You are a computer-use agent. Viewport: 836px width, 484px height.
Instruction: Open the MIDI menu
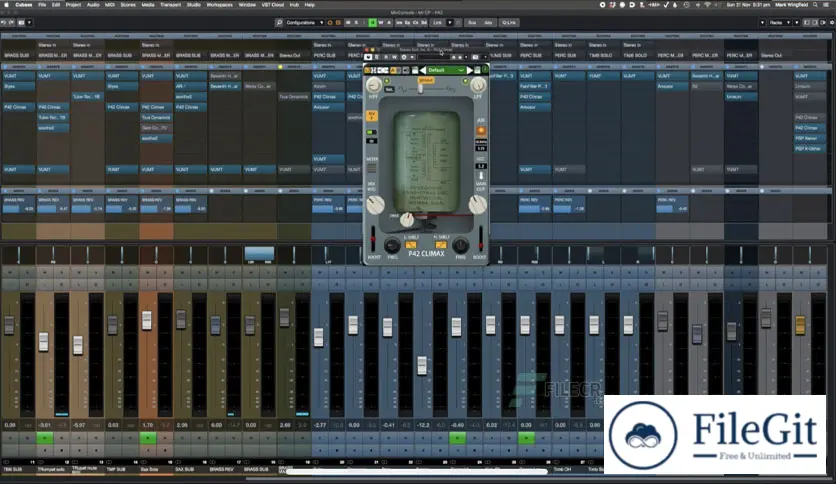(109, 5)
